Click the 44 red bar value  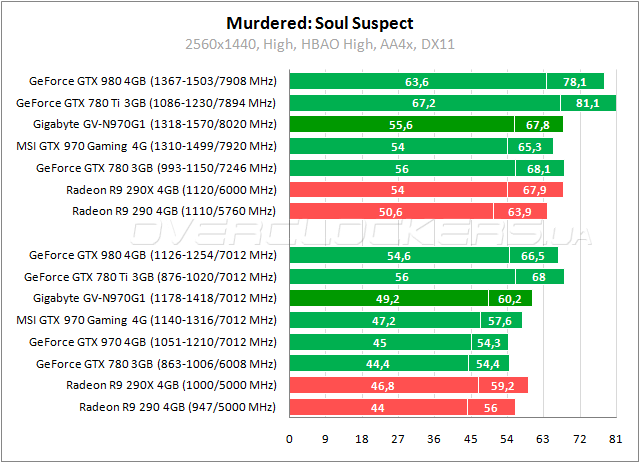378,408
